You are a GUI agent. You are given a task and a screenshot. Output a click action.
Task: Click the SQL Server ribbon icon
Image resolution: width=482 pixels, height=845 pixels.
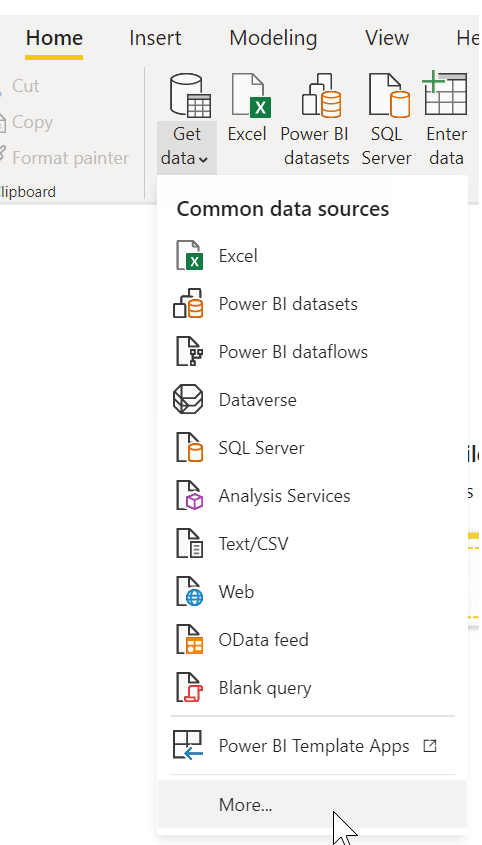coord(389,95)
